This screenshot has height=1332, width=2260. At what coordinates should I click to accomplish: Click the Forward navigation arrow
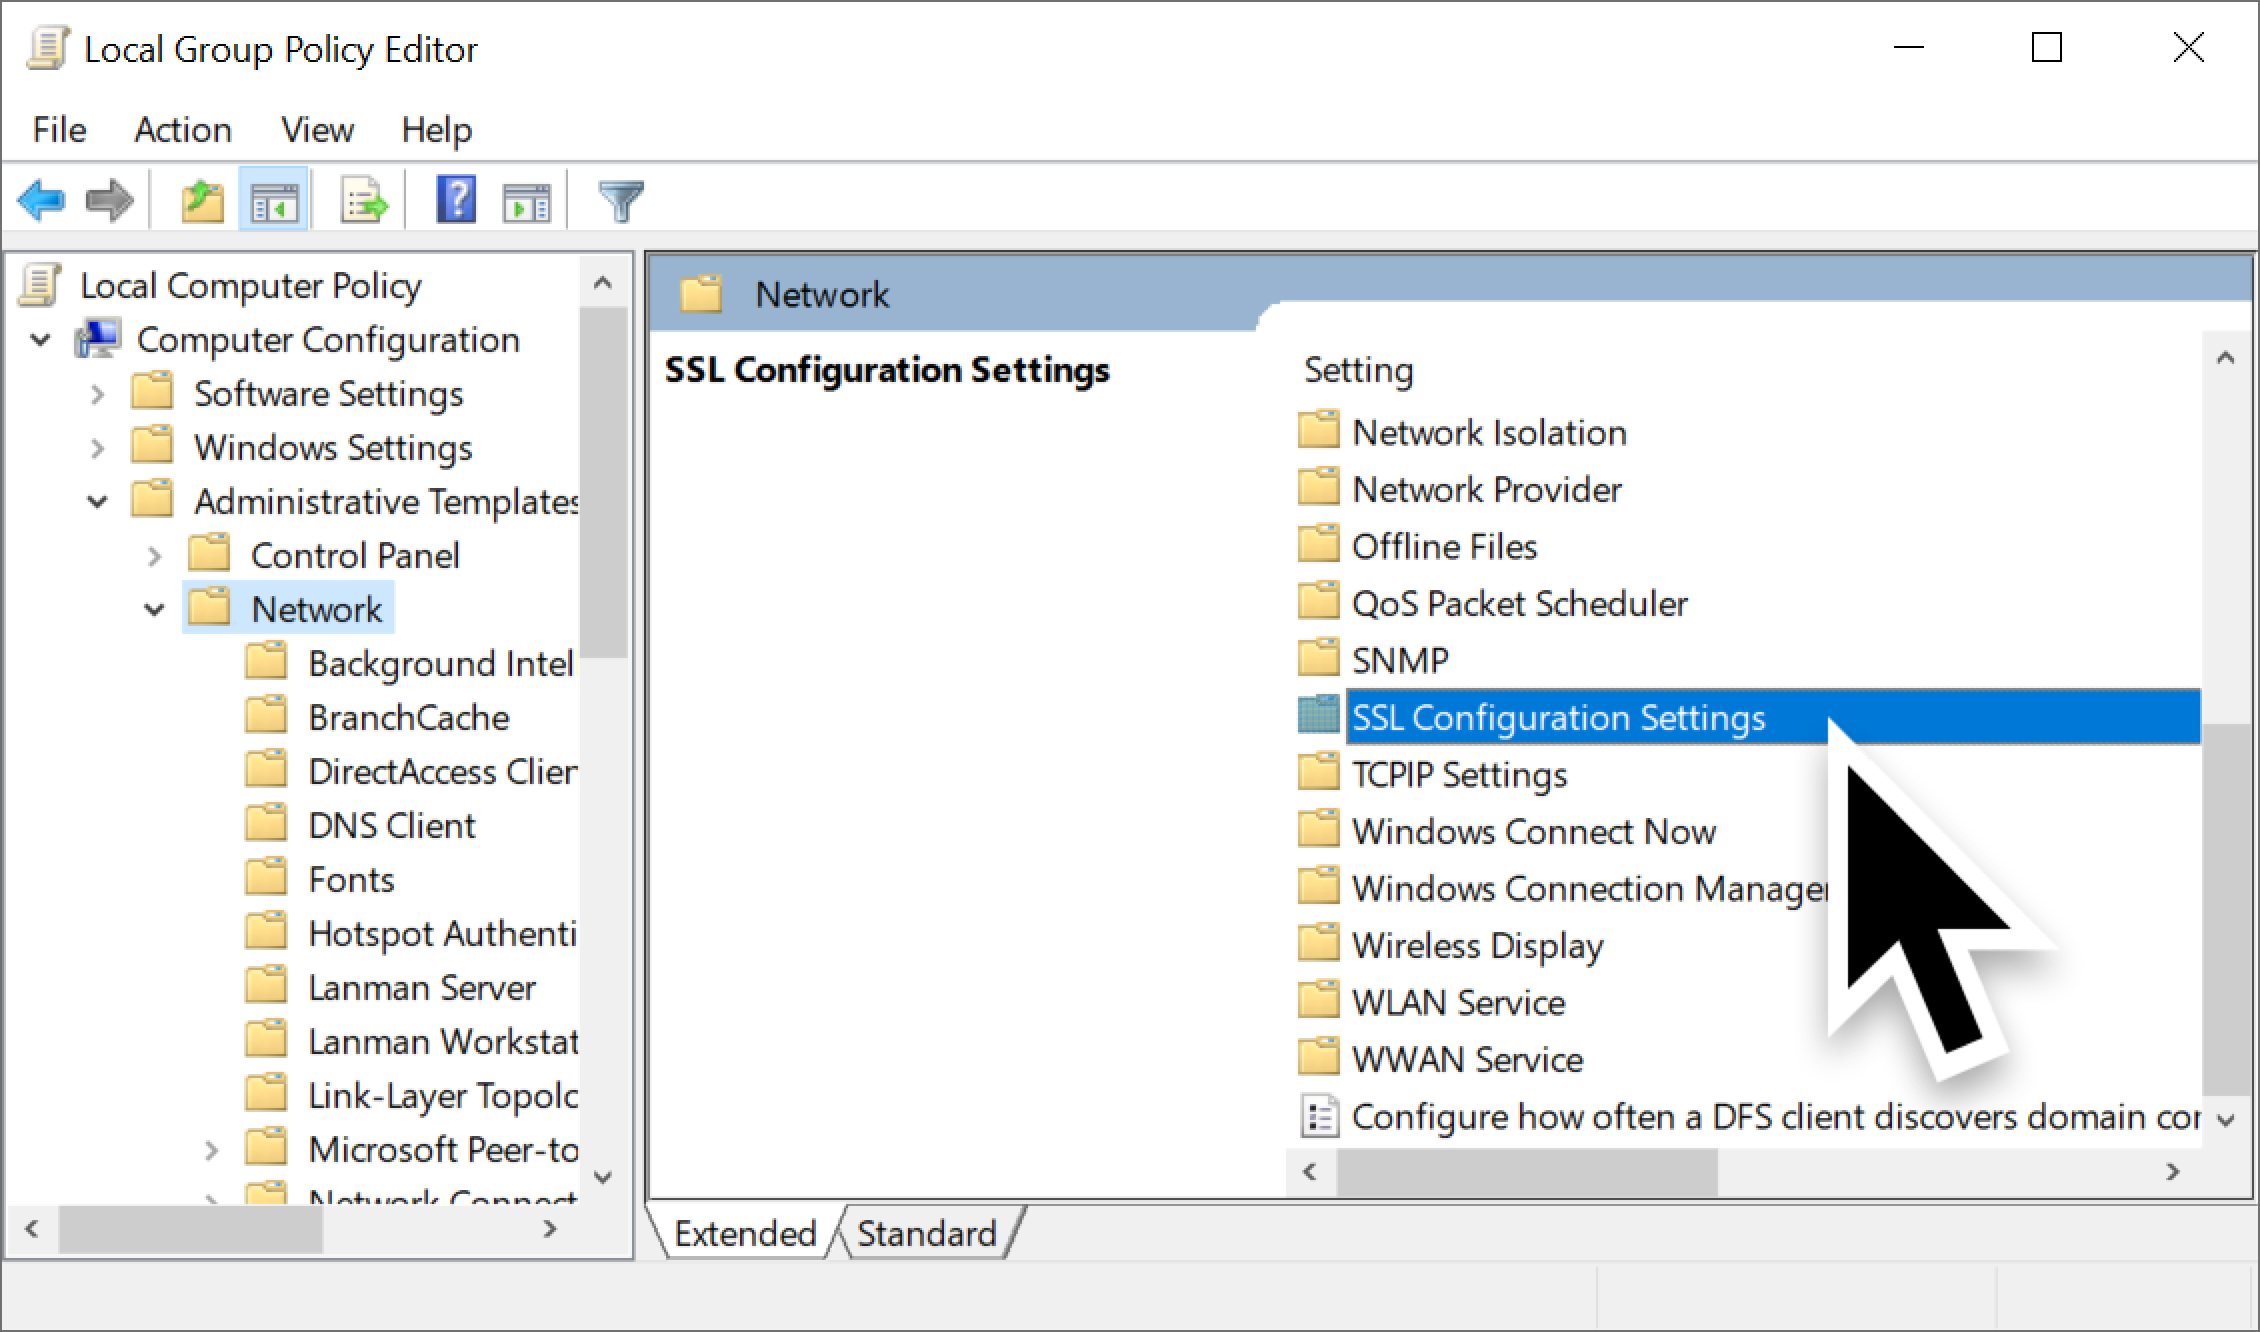tap(110, 199)
